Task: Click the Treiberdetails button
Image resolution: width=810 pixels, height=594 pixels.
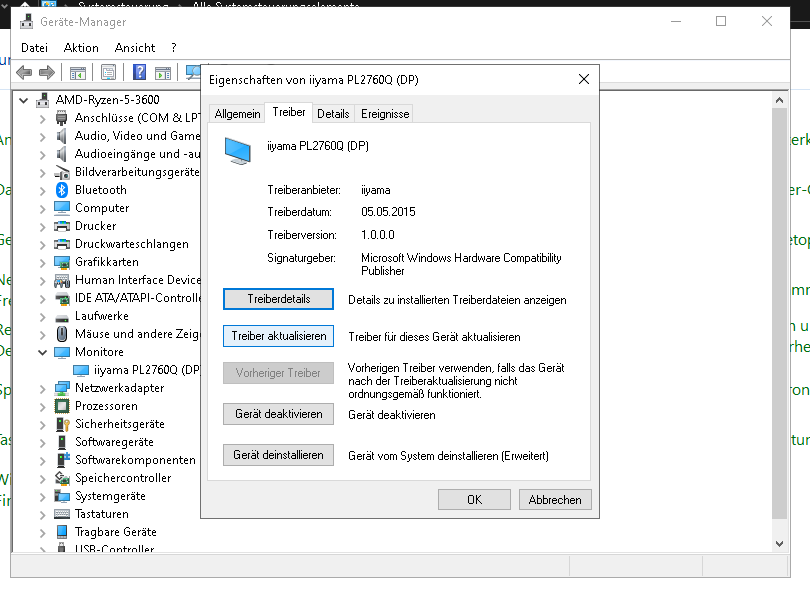Action: [278, 299]
